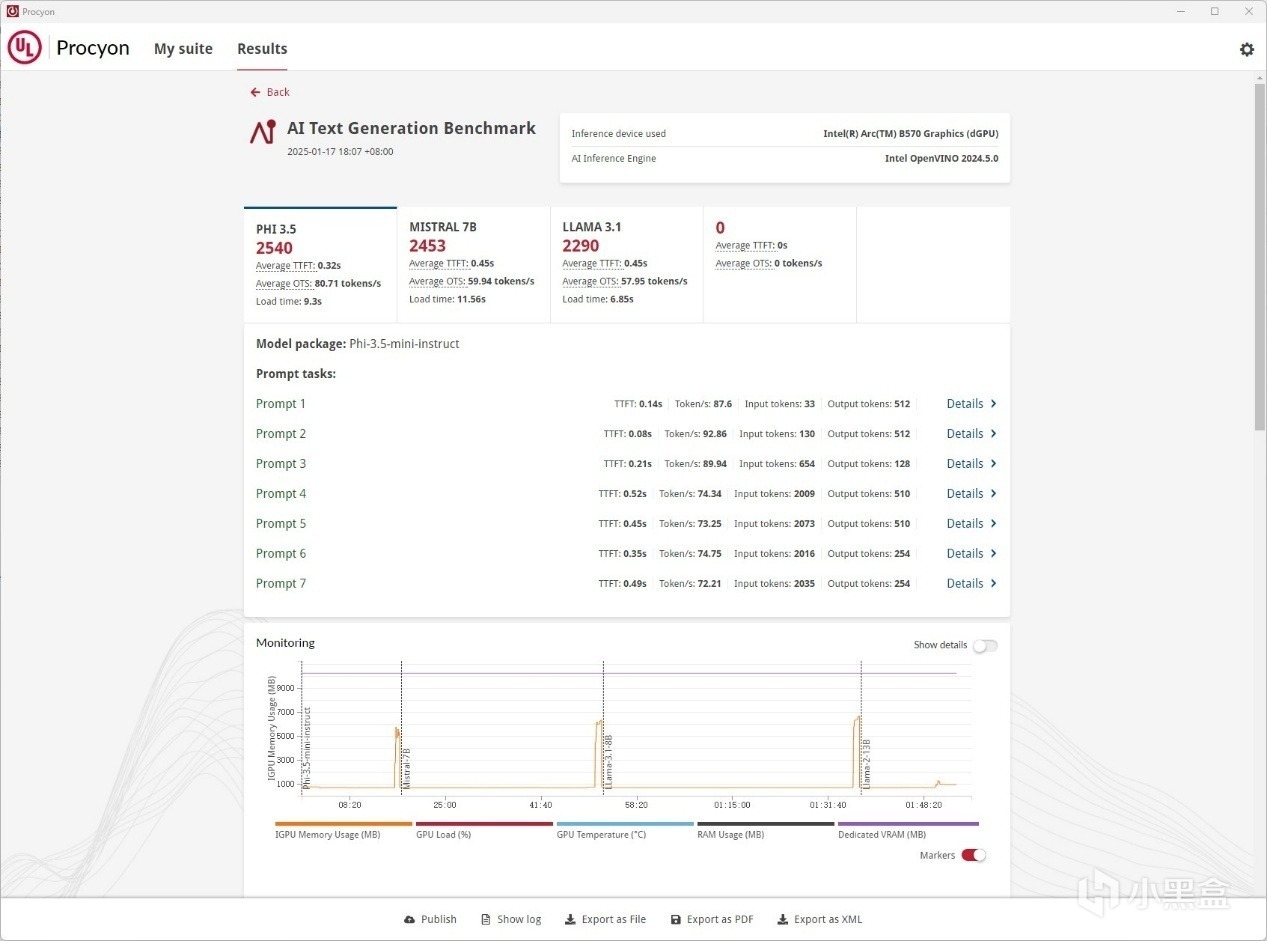The width and height of the screenshot is (1267, 941).
Task: Click the back arrow icon
Action: [x=255, y=92]
